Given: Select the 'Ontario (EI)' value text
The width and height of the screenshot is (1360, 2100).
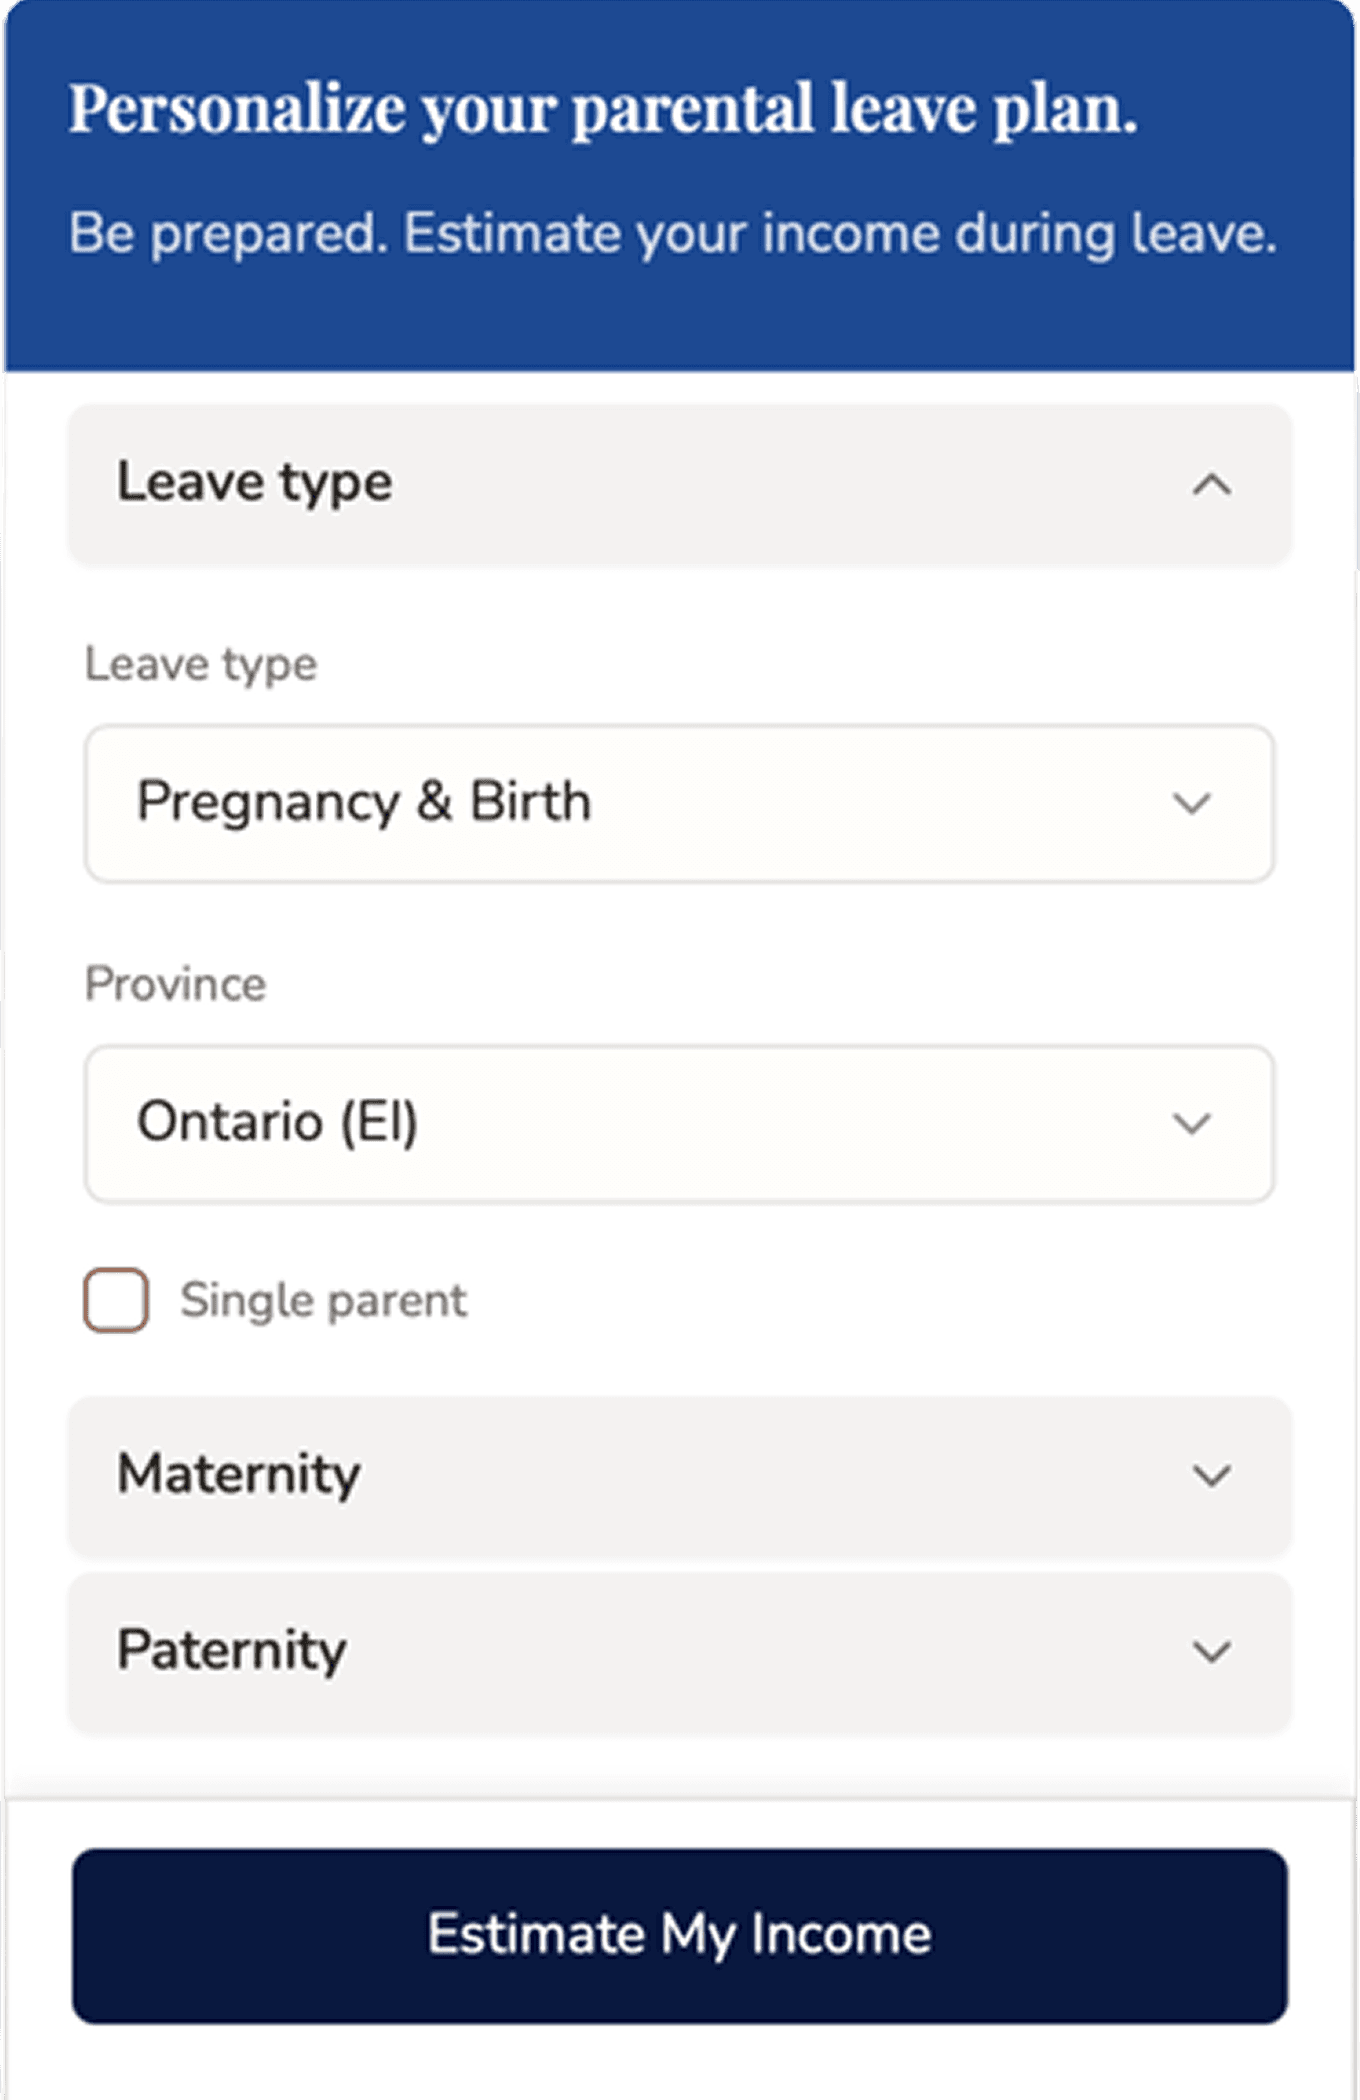Looking at the screenshot, I should (277, 1122).
